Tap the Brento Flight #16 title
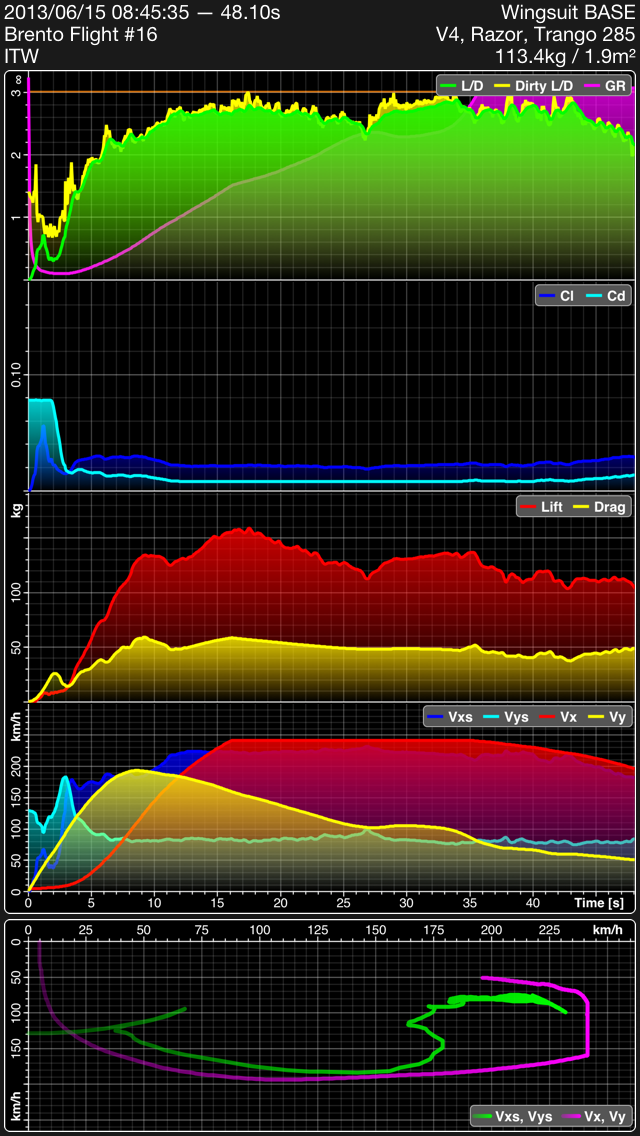This screenshot has height=1136, width=640. click(81, 34)
